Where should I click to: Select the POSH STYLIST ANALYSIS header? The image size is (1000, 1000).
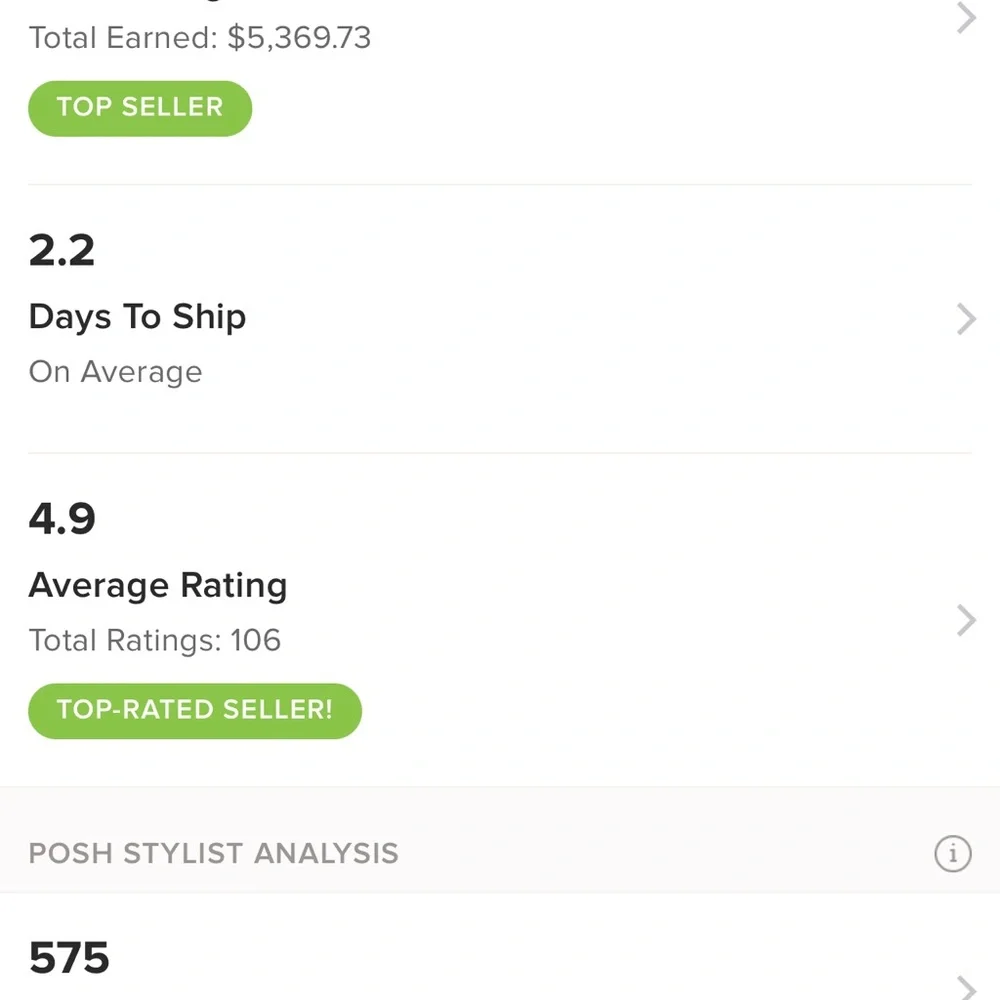coord(213,854)
